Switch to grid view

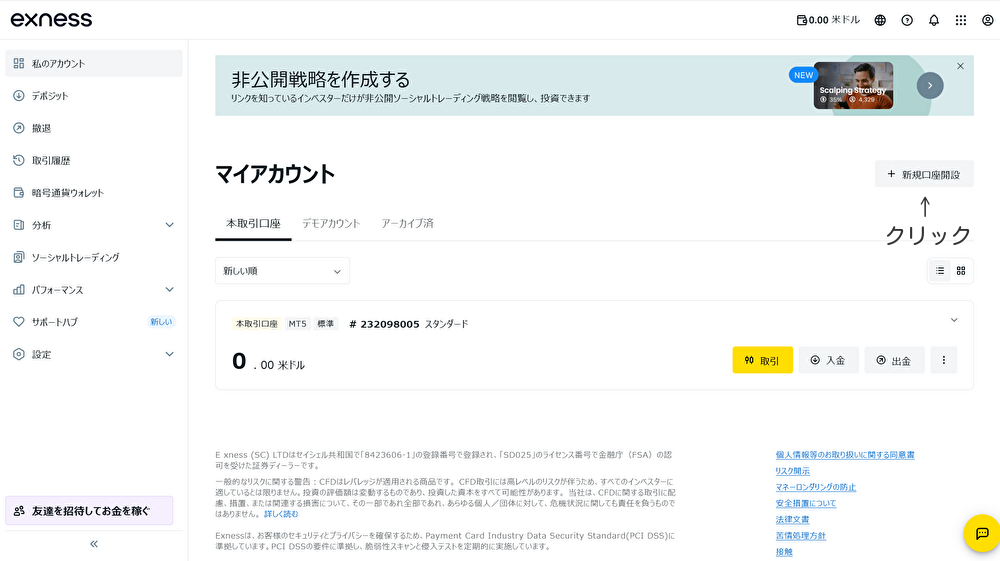tap(961, 271)
